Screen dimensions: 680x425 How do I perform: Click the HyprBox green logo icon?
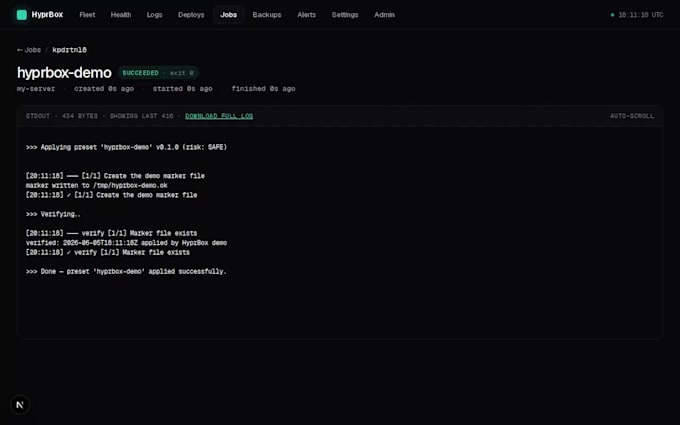click(x=22, y=15)
